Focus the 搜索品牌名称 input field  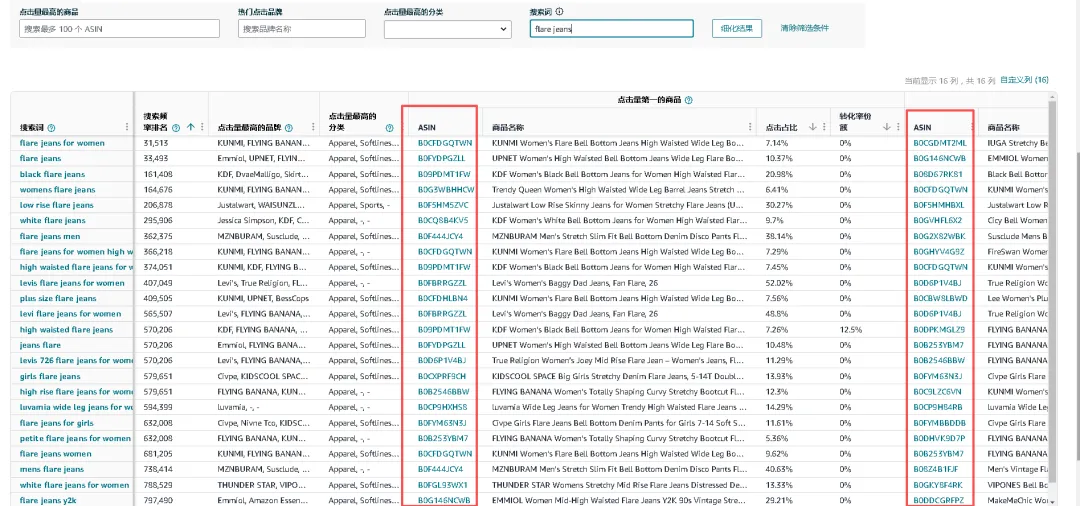302,28
